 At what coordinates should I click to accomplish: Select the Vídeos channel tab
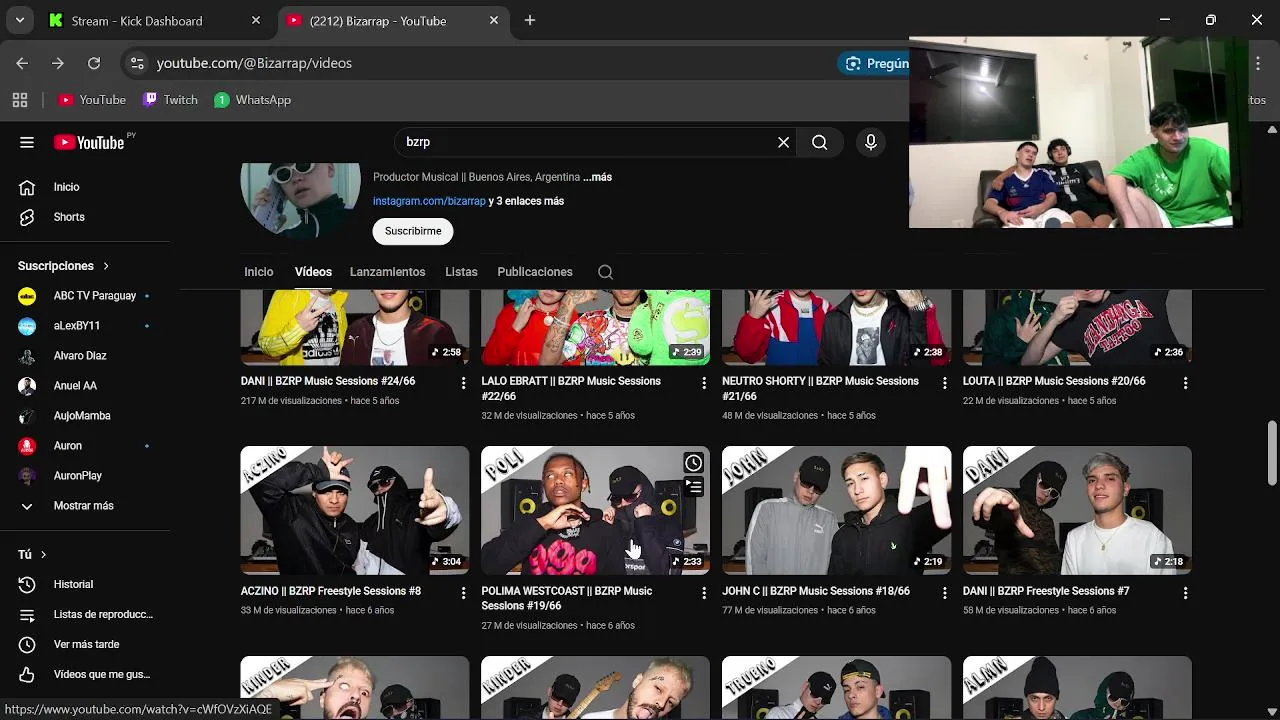tap(313, 272)
